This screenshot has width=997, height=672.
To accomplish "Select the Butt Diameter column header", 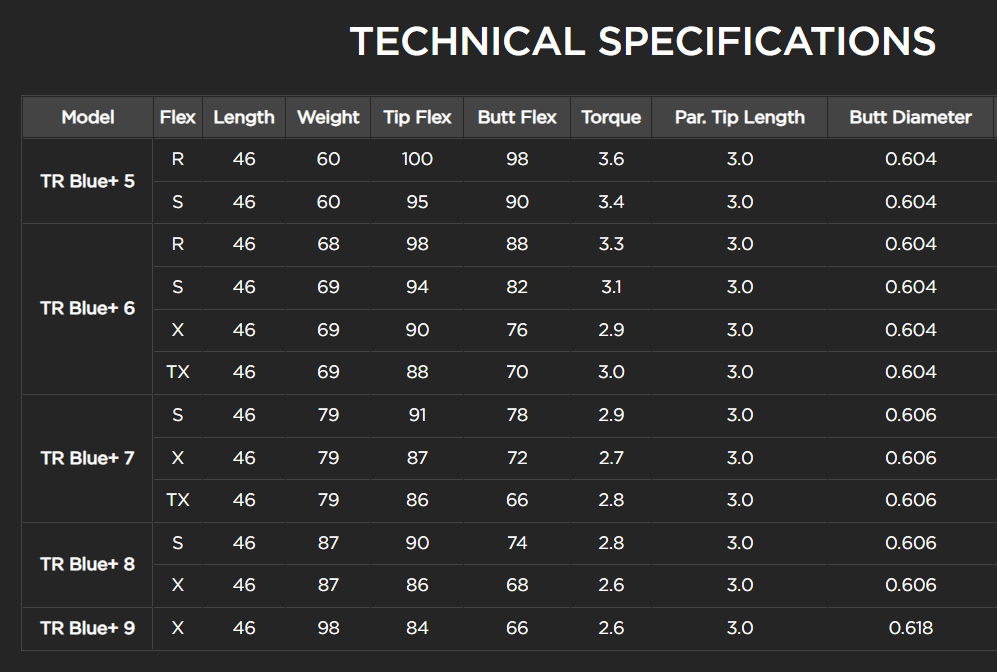I will point(910,117).
